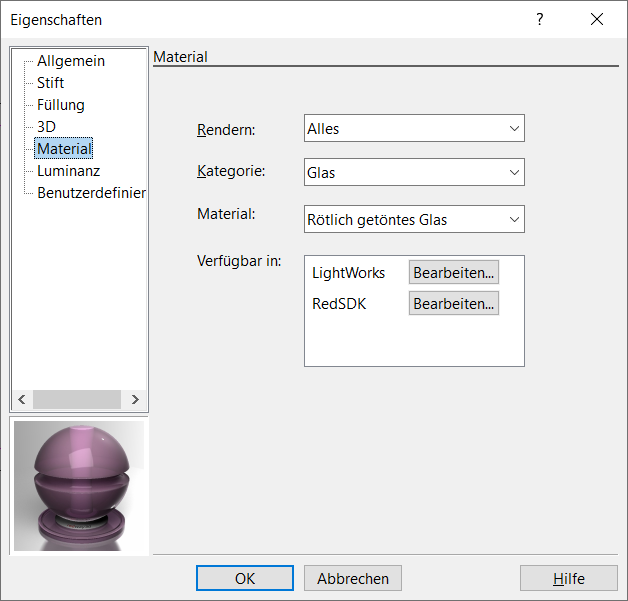This screenshot has width=628, height=601.
Task: Click the purple glass sphere material preview
Action: pos(79,485)
